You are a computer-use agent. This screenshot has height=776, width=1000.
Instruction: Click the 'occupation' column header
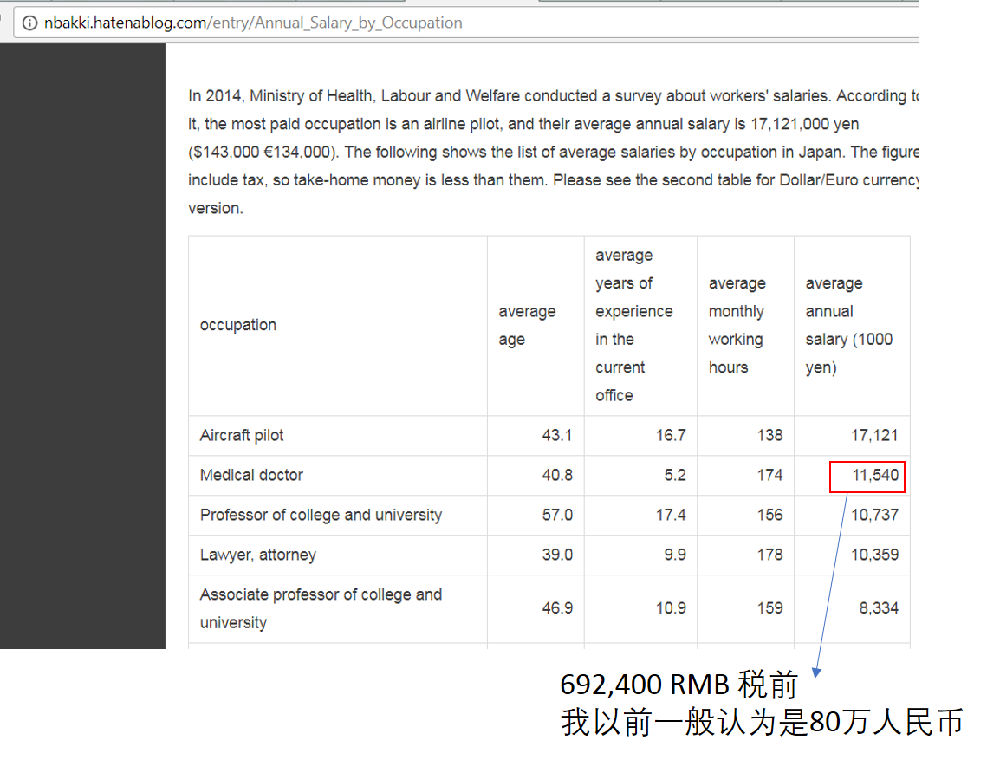(238, 325)
